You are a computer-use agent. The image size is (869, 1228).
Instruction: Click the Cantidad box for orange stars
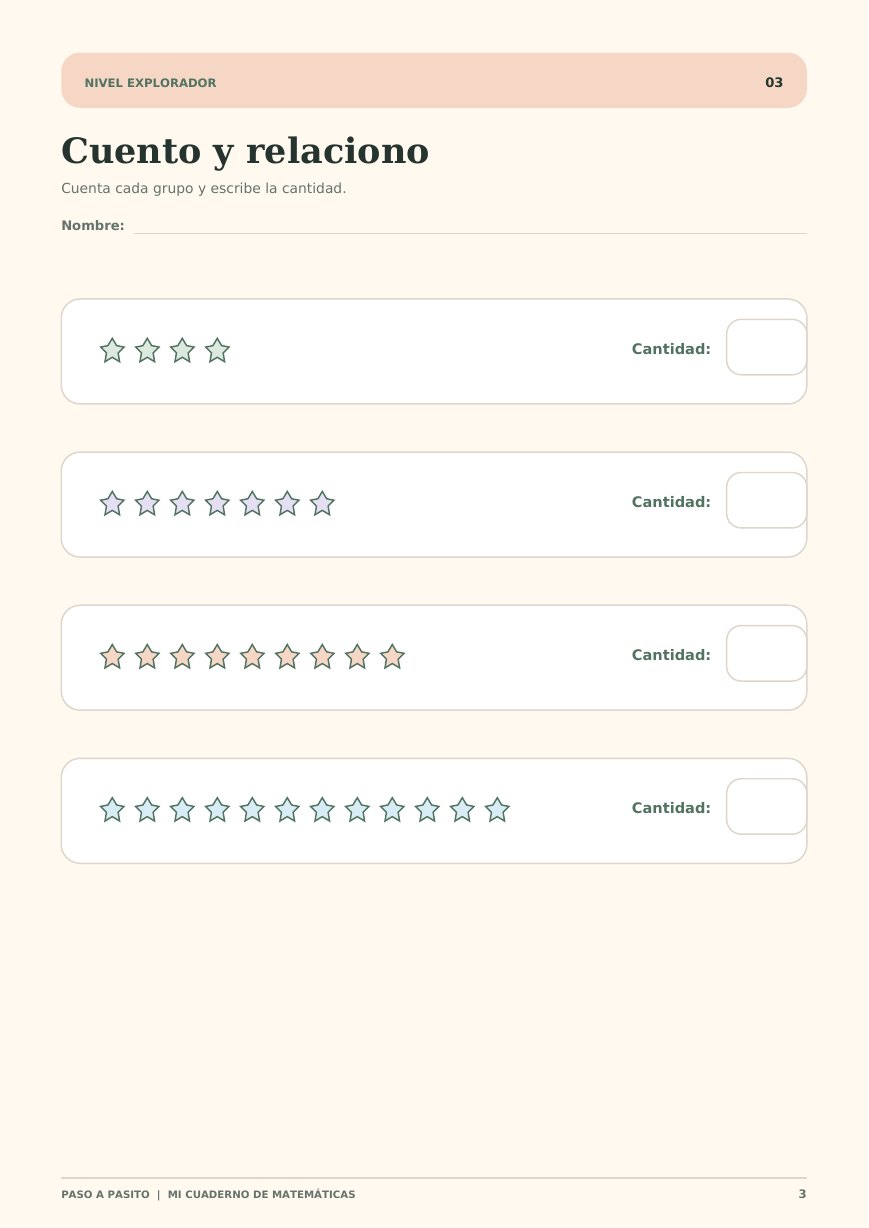(x=766, y=653)
